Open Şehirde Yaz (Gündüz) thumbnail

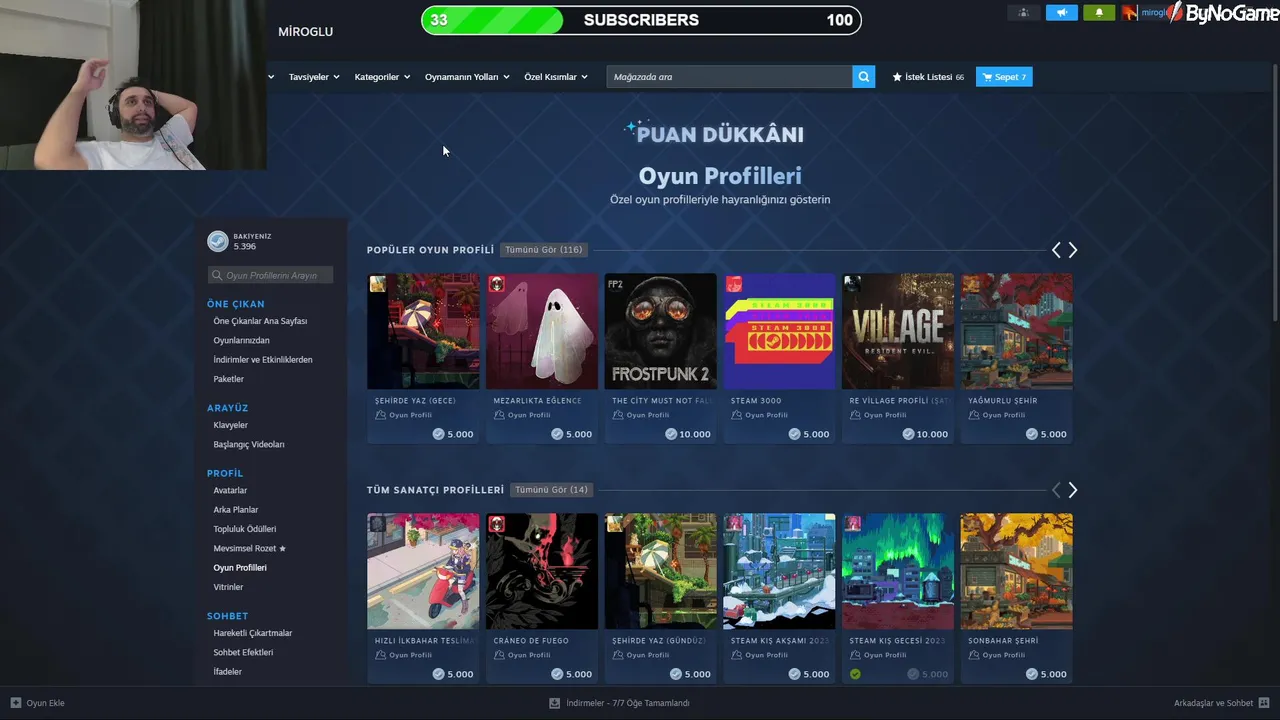pyautogui.click(x=661, y=571)
